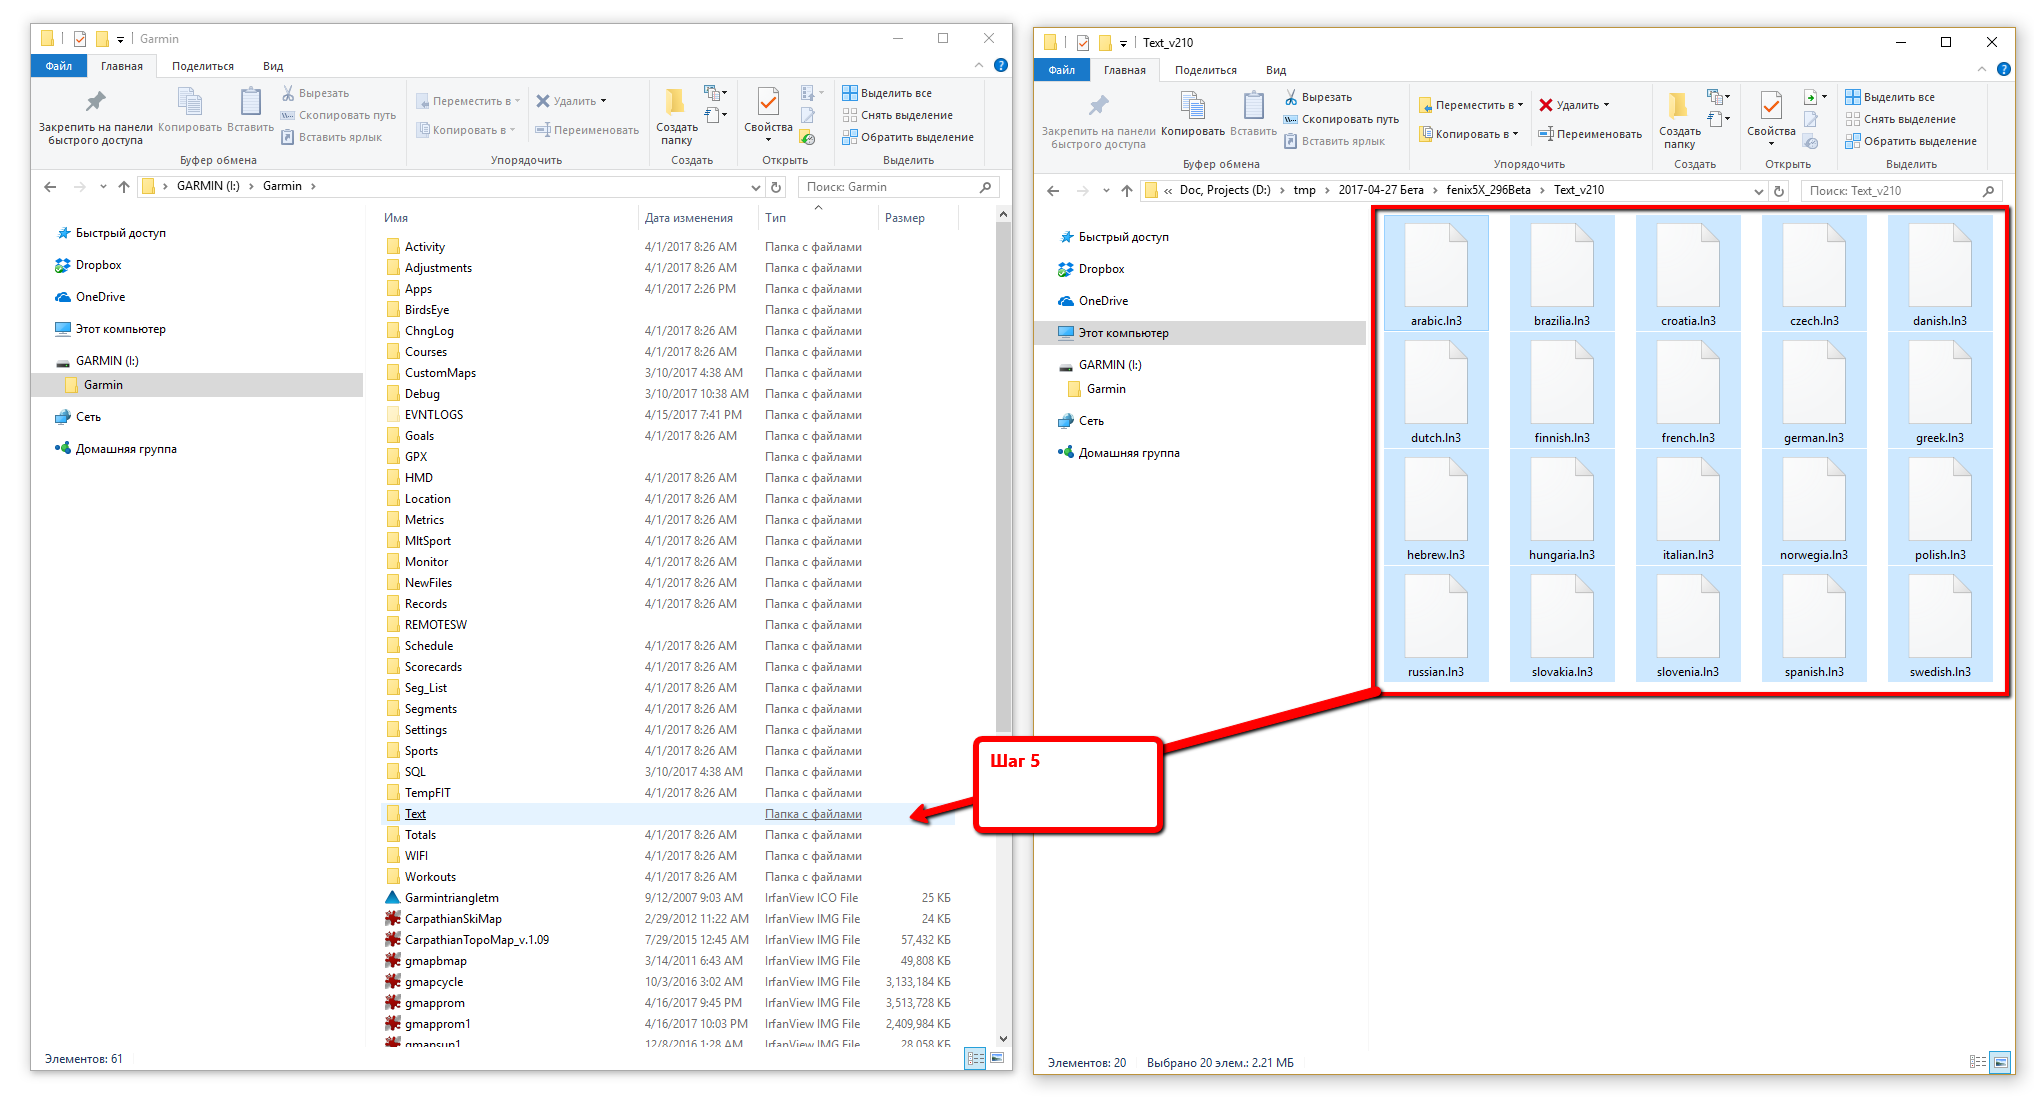Screen dimensions: 2034x1099
Task: Toggle details view in Text_v210 status bar
Action: click(1977, 1062)
